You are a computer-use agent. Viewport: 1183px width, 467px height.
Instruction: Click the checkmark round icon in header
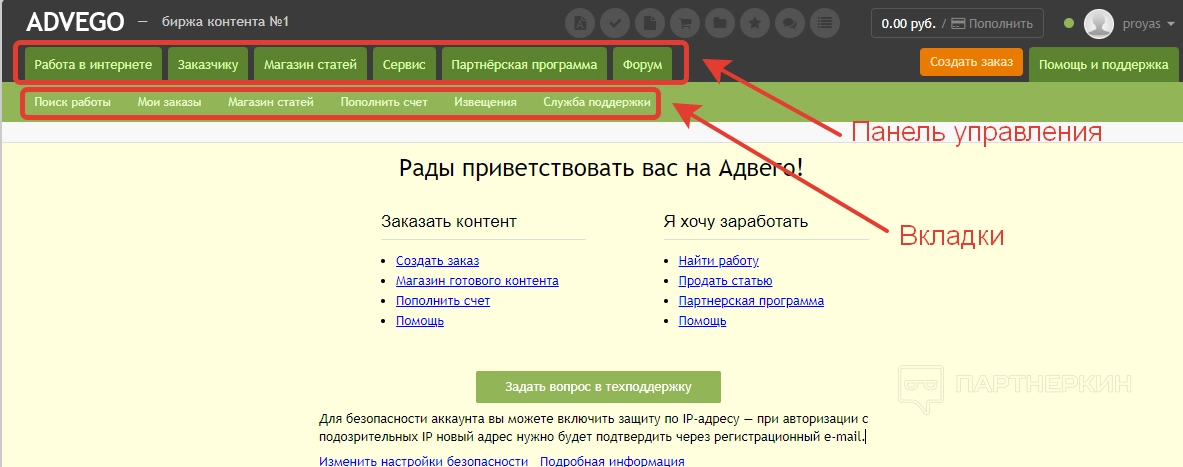click(616, 23)
